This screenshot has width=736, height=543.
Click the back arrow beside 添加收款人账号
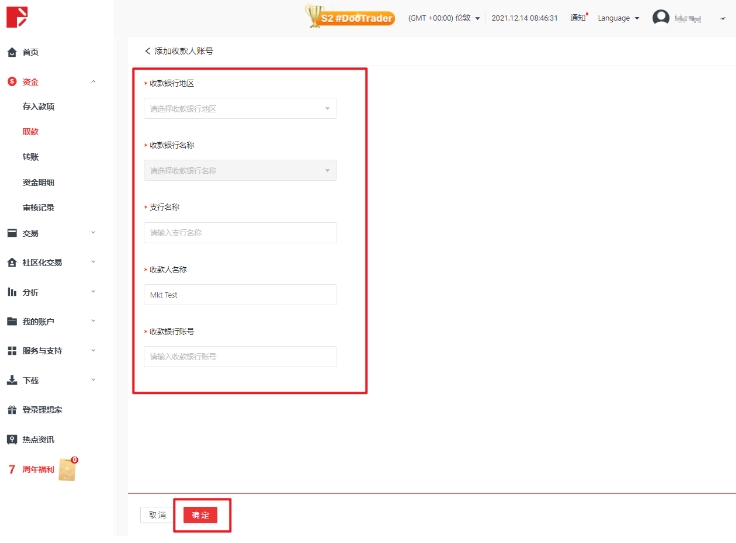click(148, 50)
